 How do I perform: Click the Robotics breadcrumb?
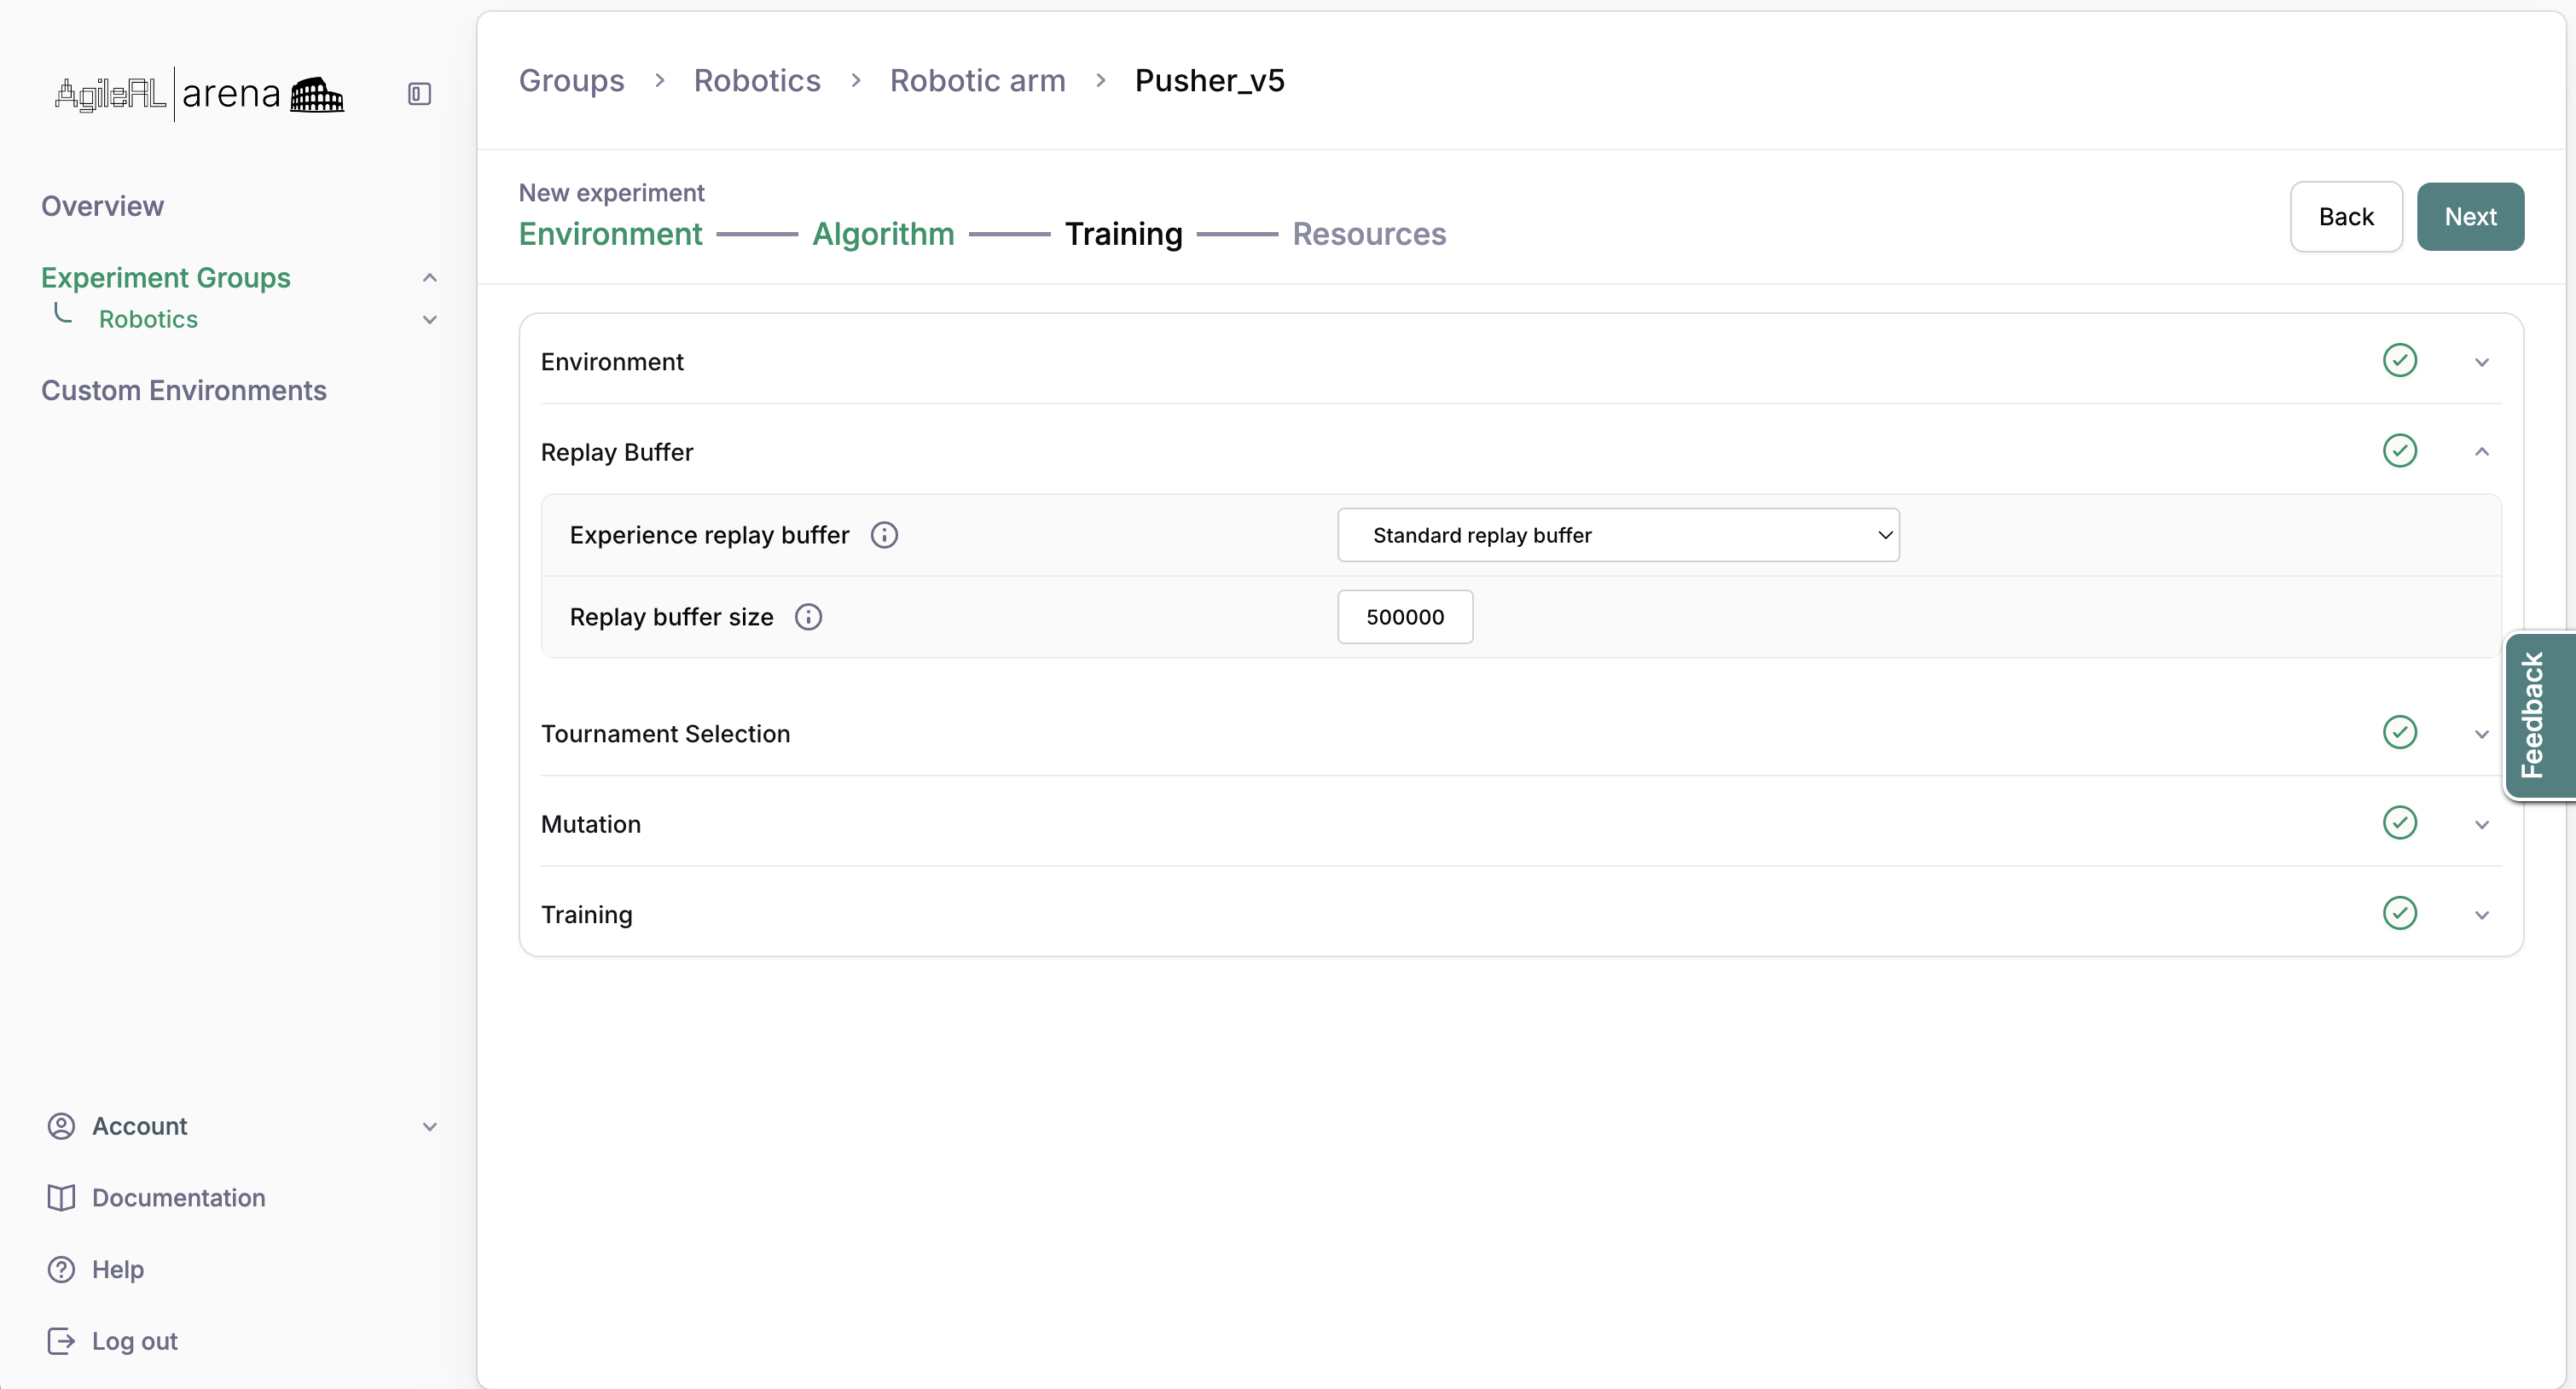[757, 80]
